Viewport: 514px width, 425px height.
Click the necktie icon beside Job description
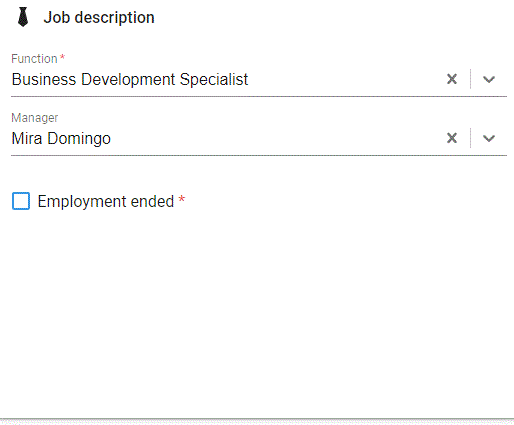tap(23, 17)
